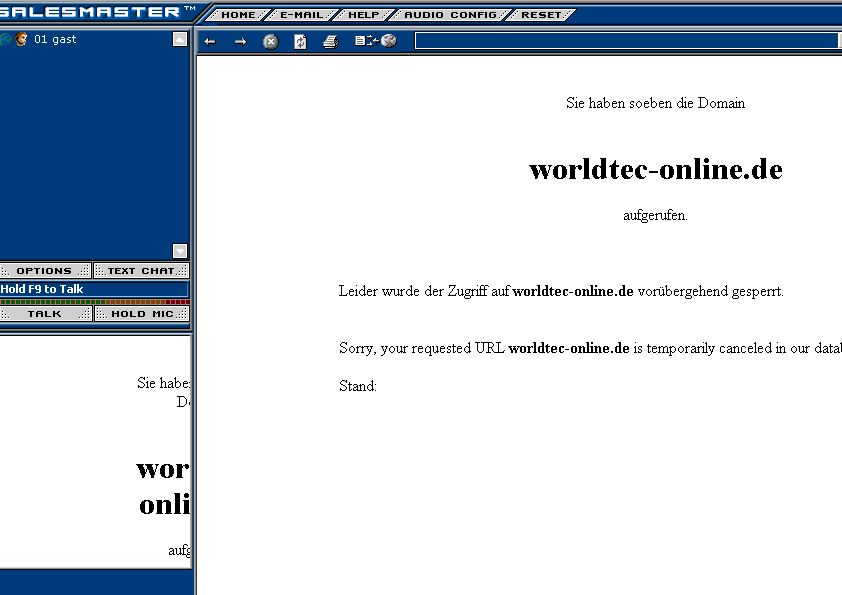Image resolution: width=842 pixels, height=595 pixels.
Task: Toggle HOLD MIC
Action: click(142, 314)
